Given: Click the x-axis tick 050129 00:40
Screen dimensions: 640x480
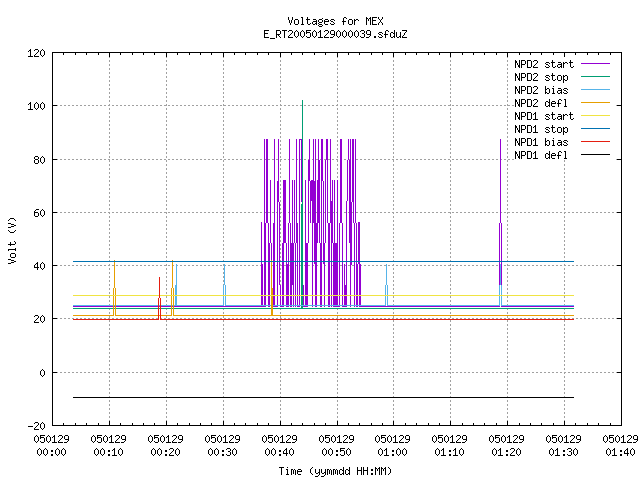Looking at the screenshot, I should point(279,446).
